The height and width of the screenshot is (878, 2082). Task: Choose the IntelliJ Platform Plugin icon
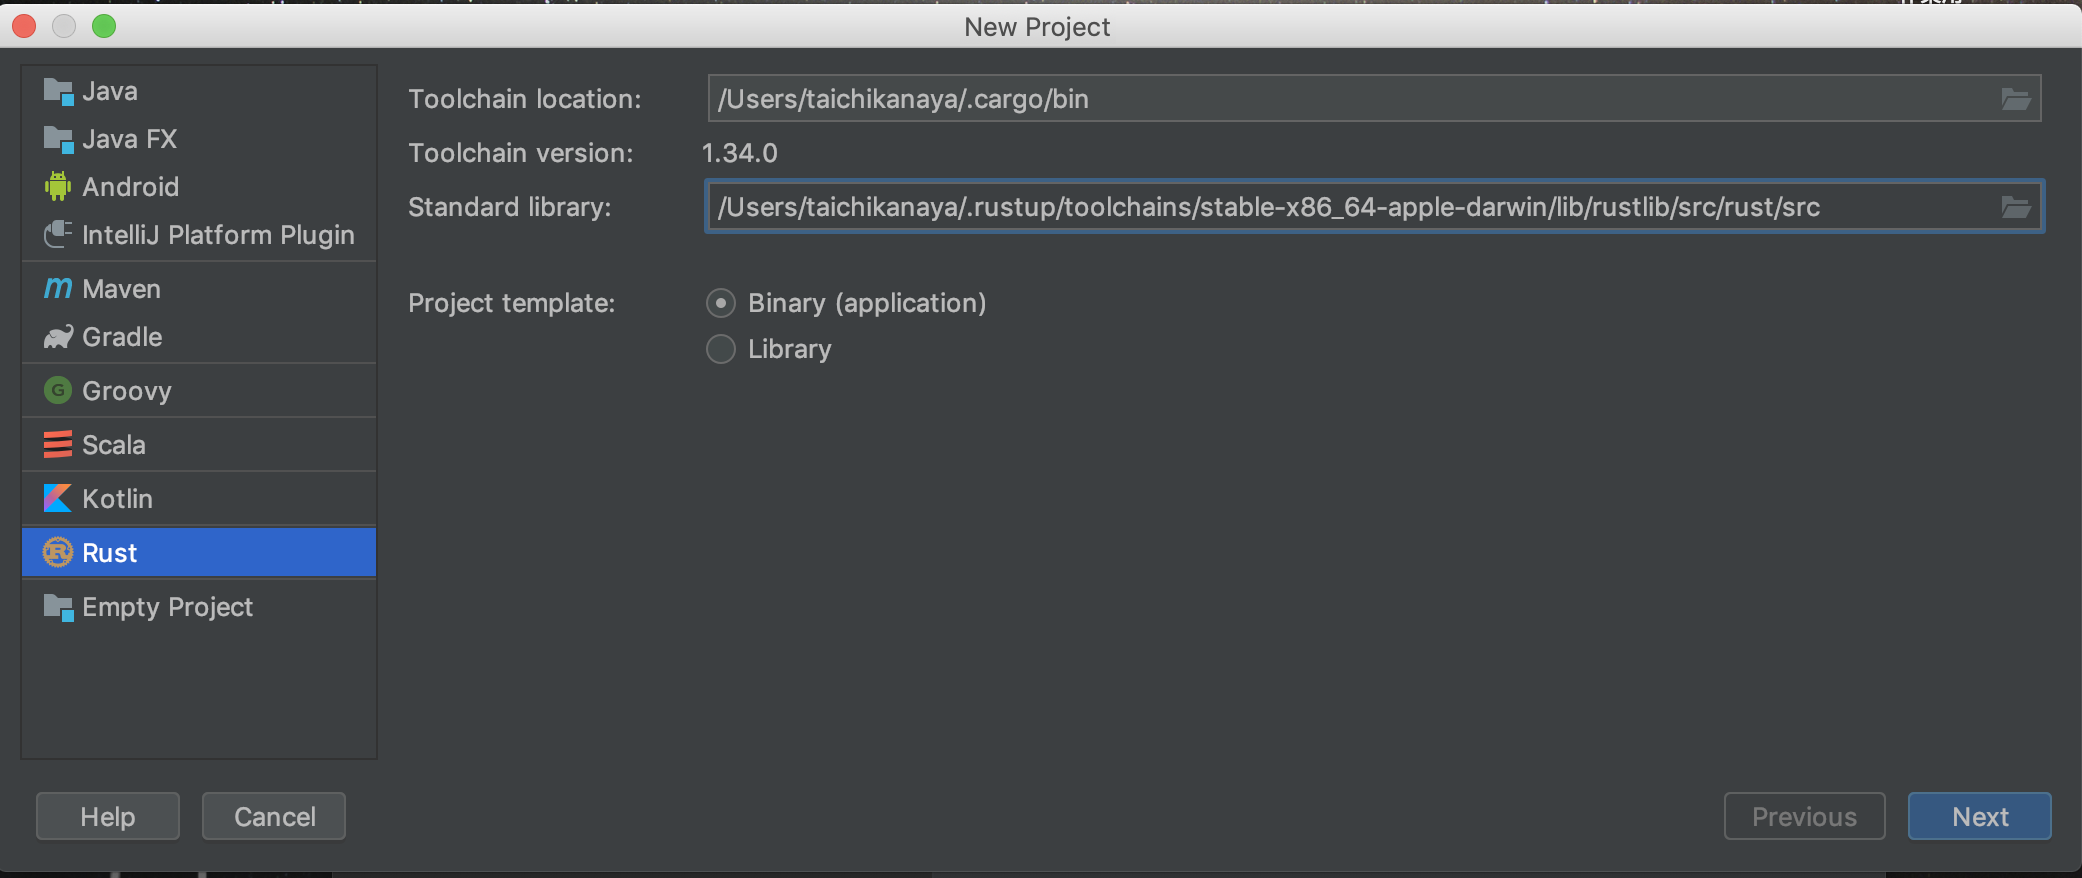tap(58, 235)
